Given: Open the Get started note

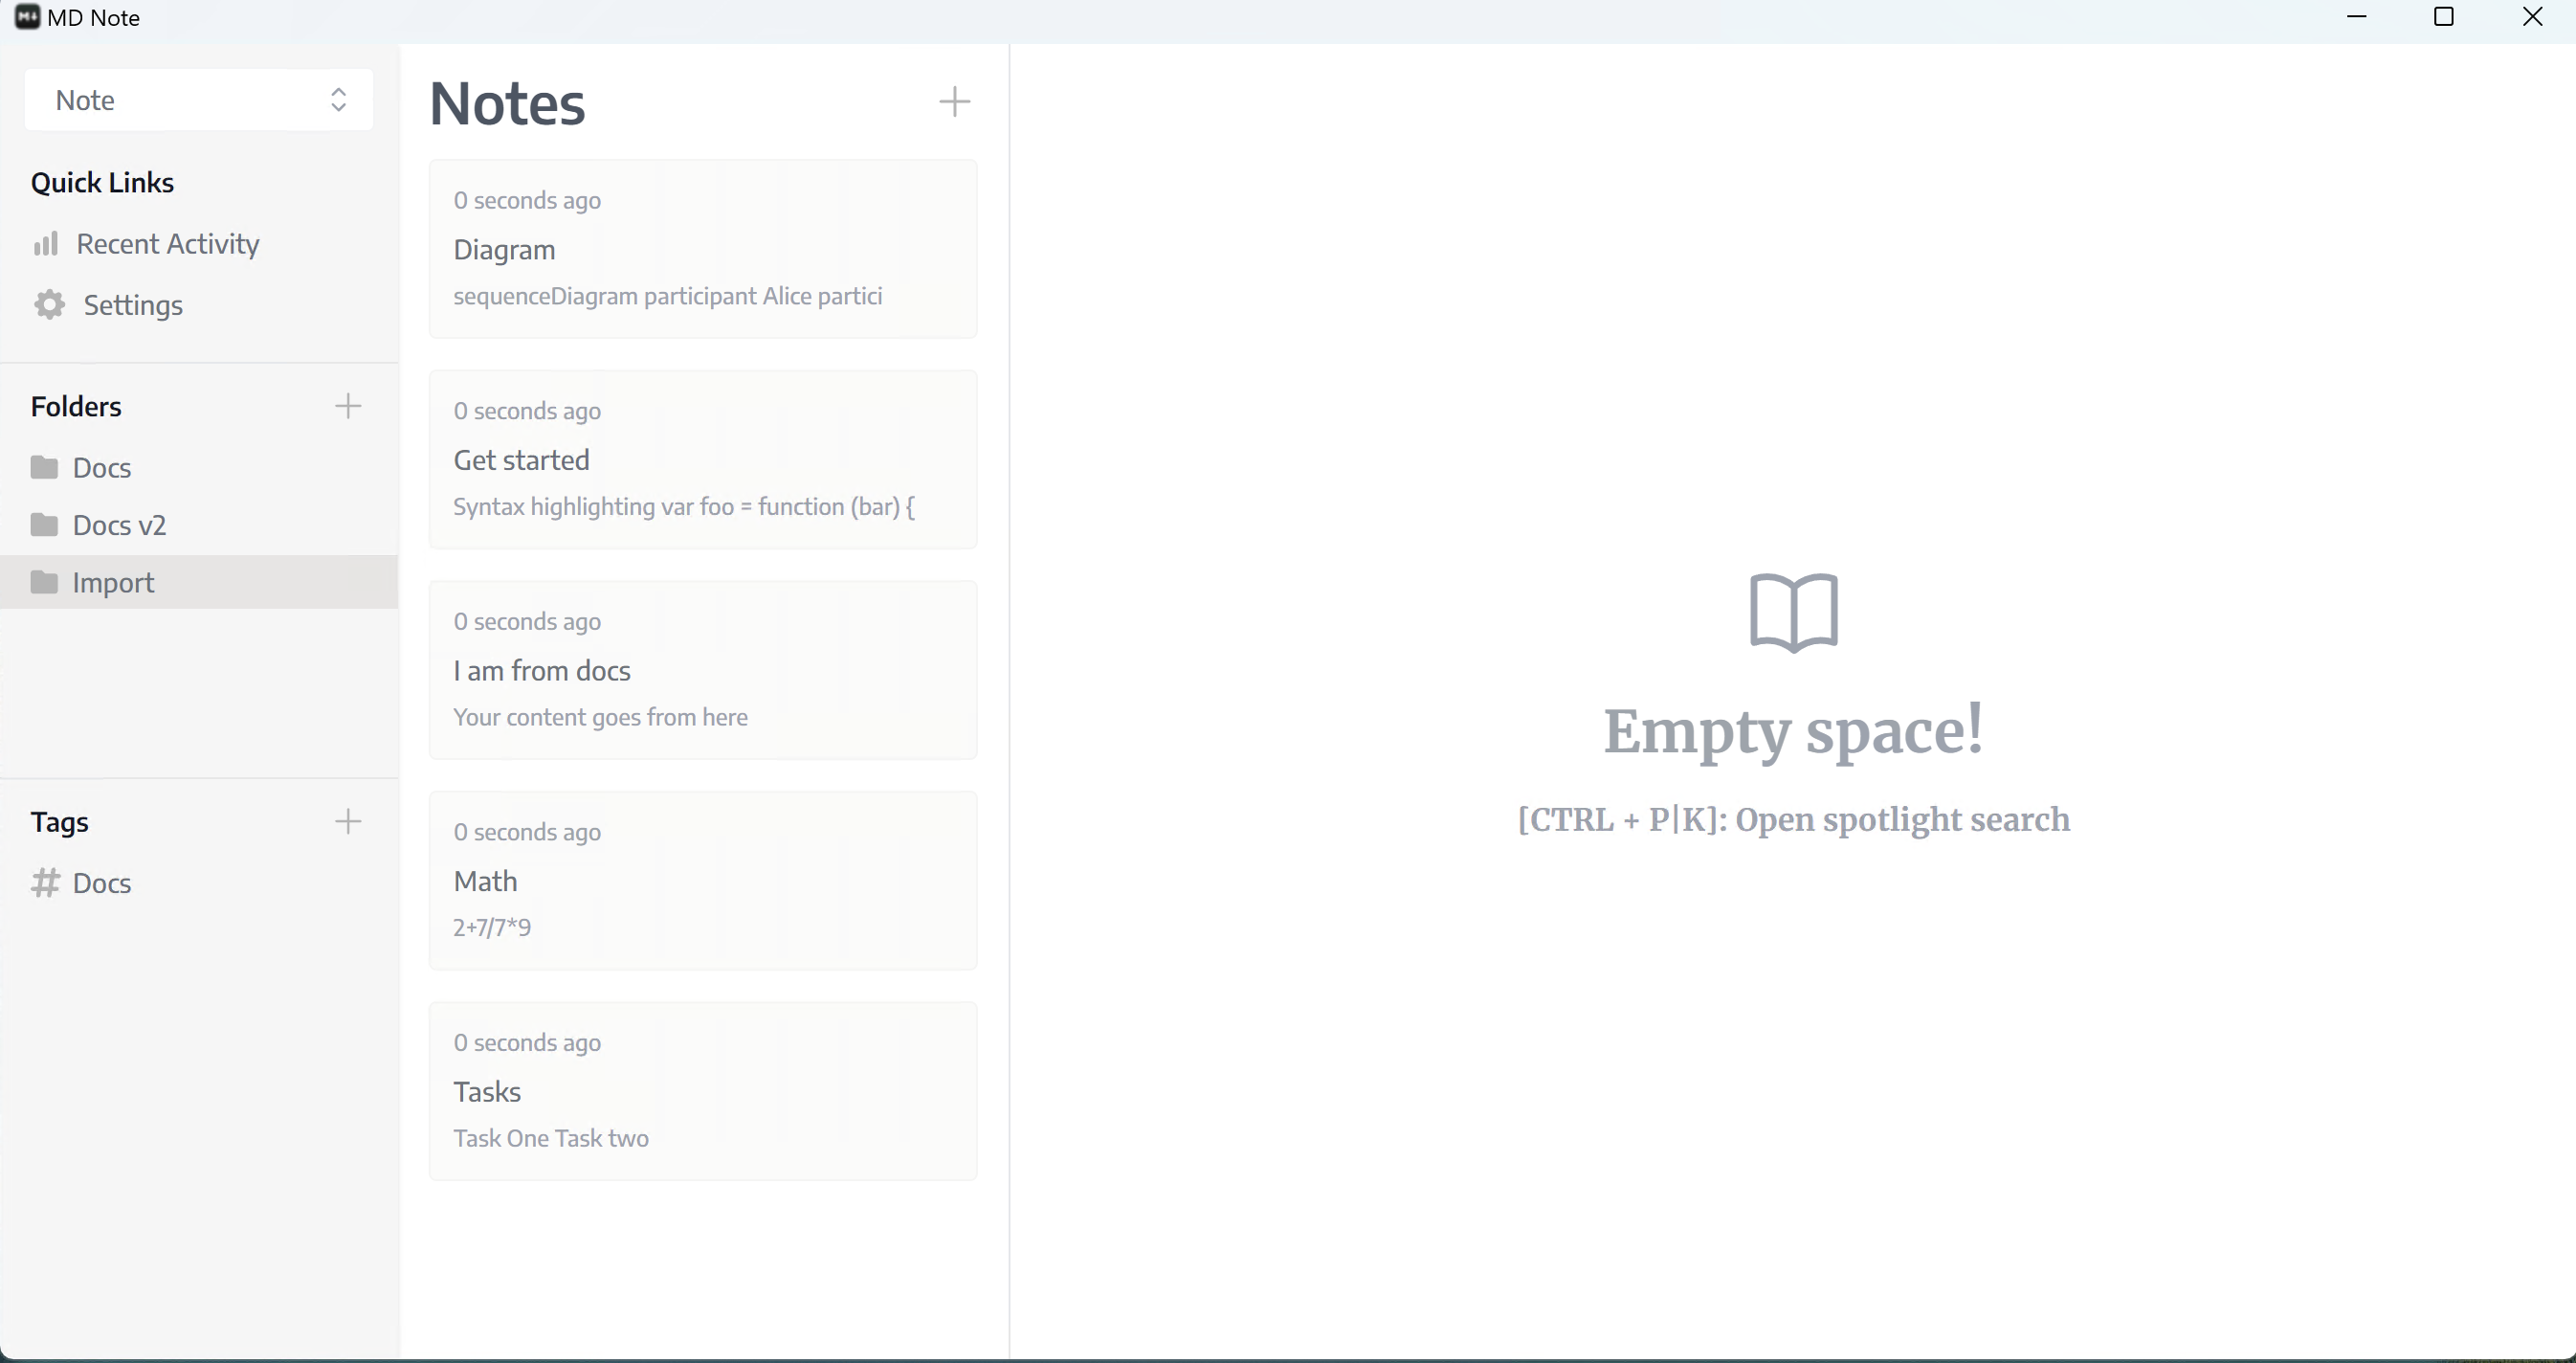Looking at the screenshot, I should (703, 460).
